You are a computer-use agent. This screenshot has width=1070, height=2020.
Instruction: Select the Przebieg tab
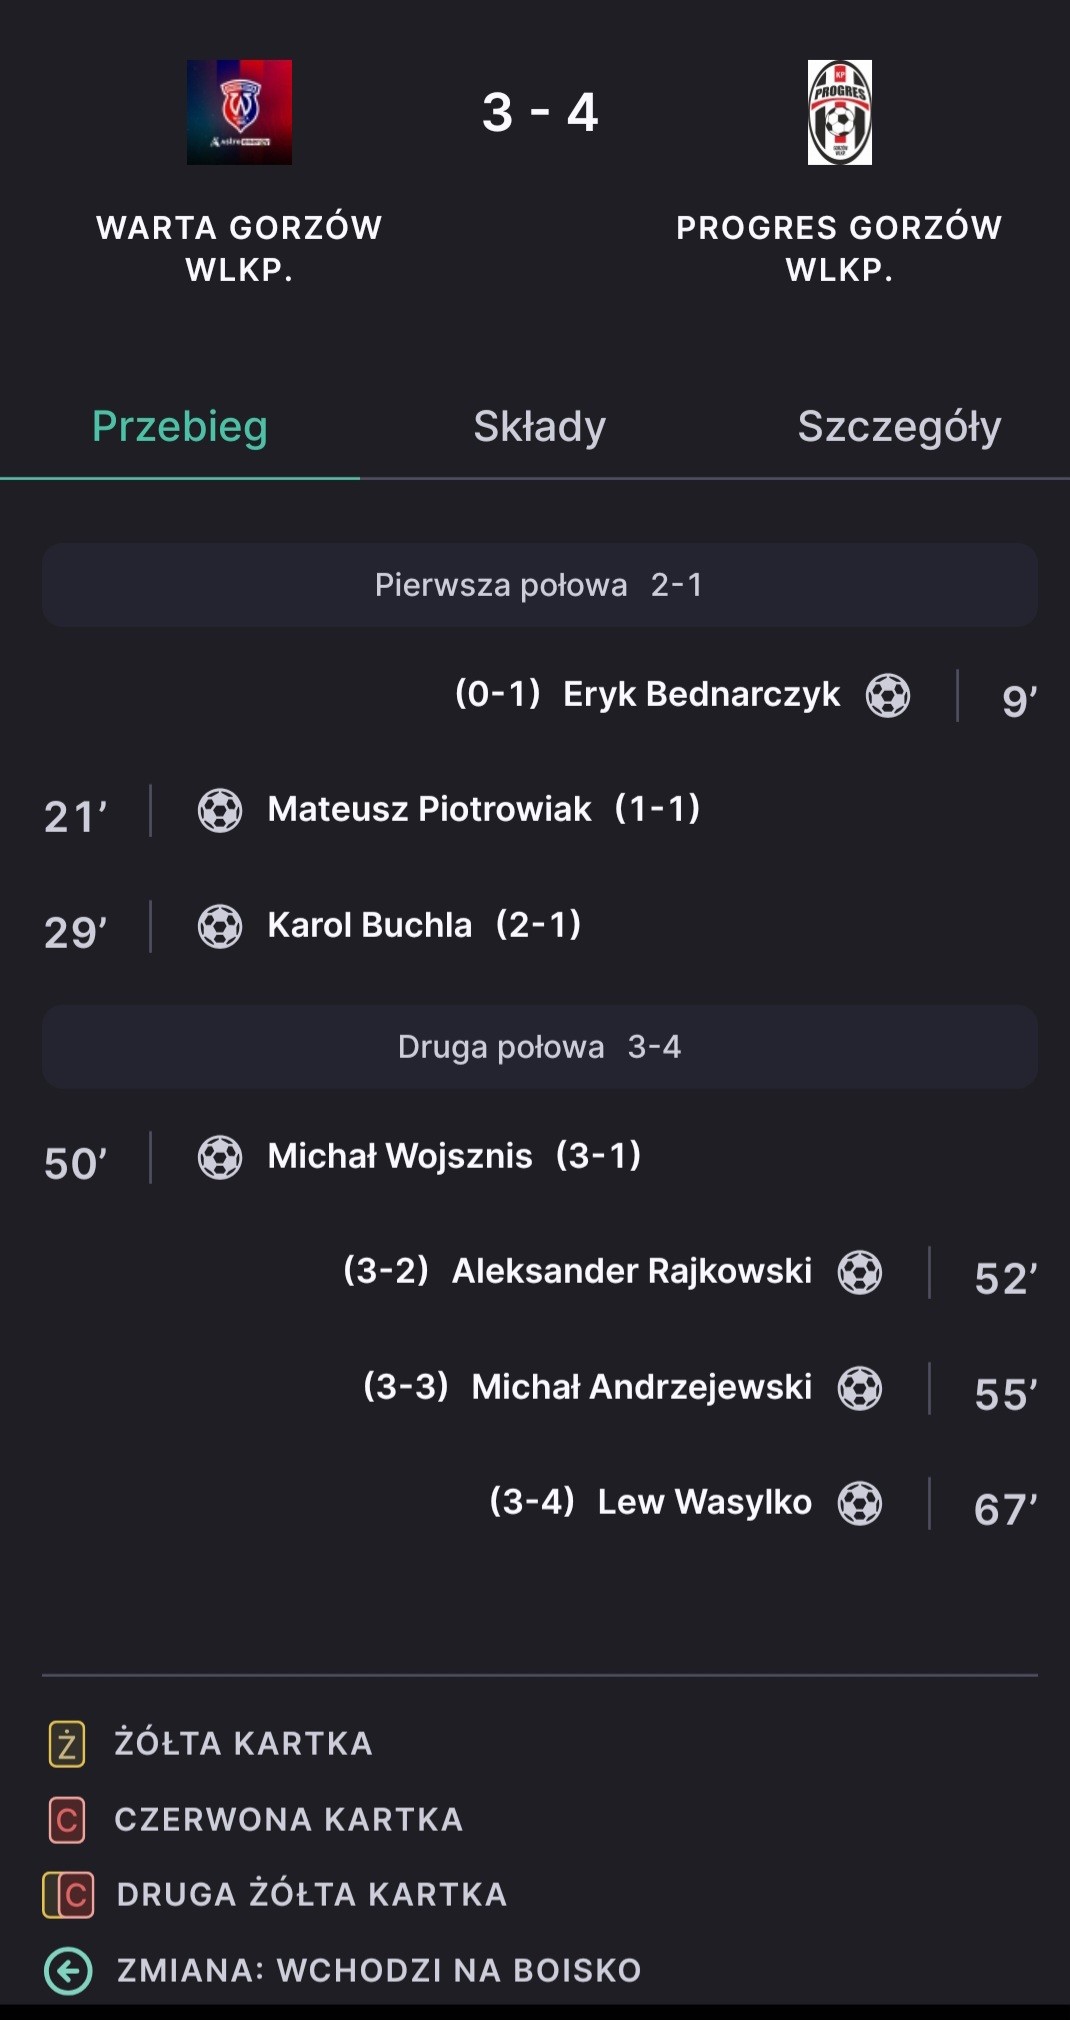coord(180,427)
